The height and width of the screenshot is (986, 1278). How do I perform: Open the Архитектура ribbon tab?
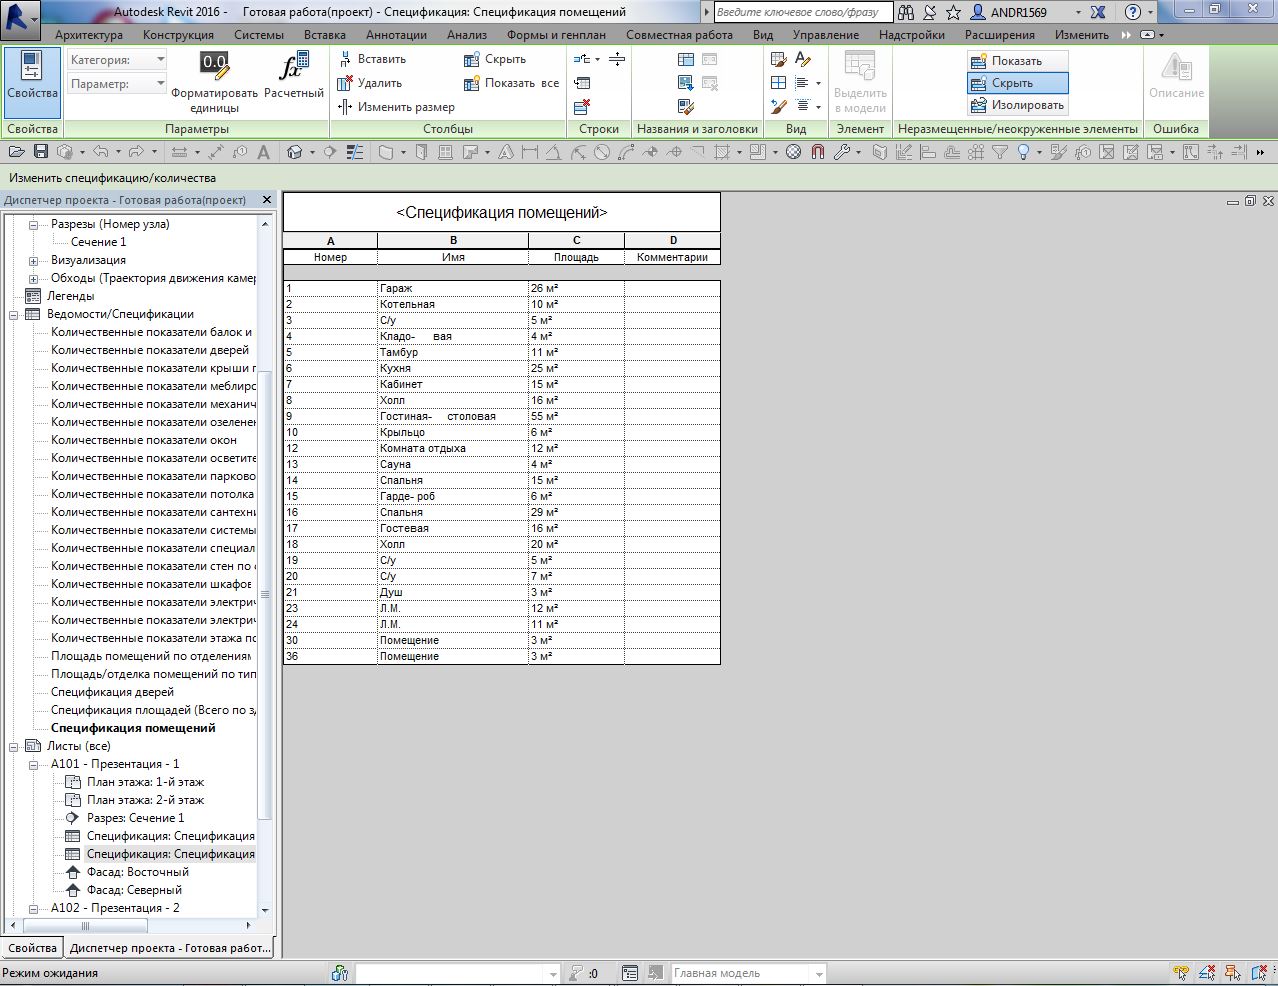[x=89, y=35]
